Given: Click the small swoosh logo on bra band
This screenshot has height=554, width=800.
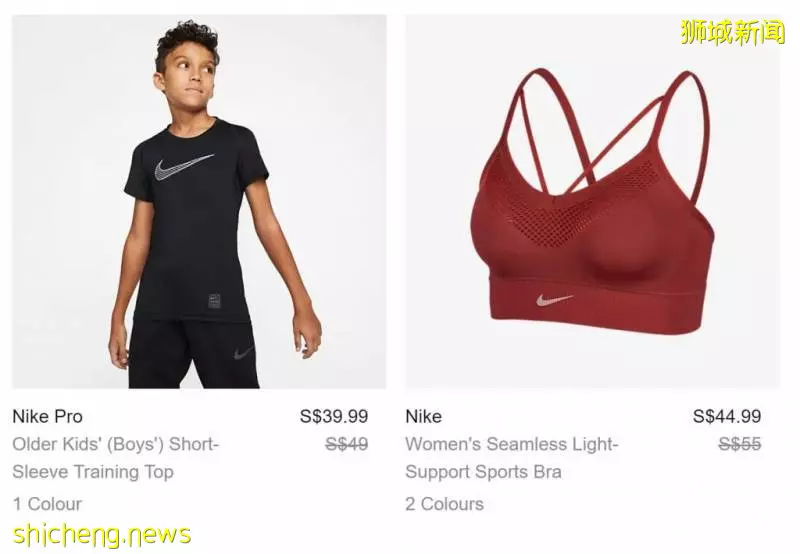Looking at the screenshot, I should 554,299.
